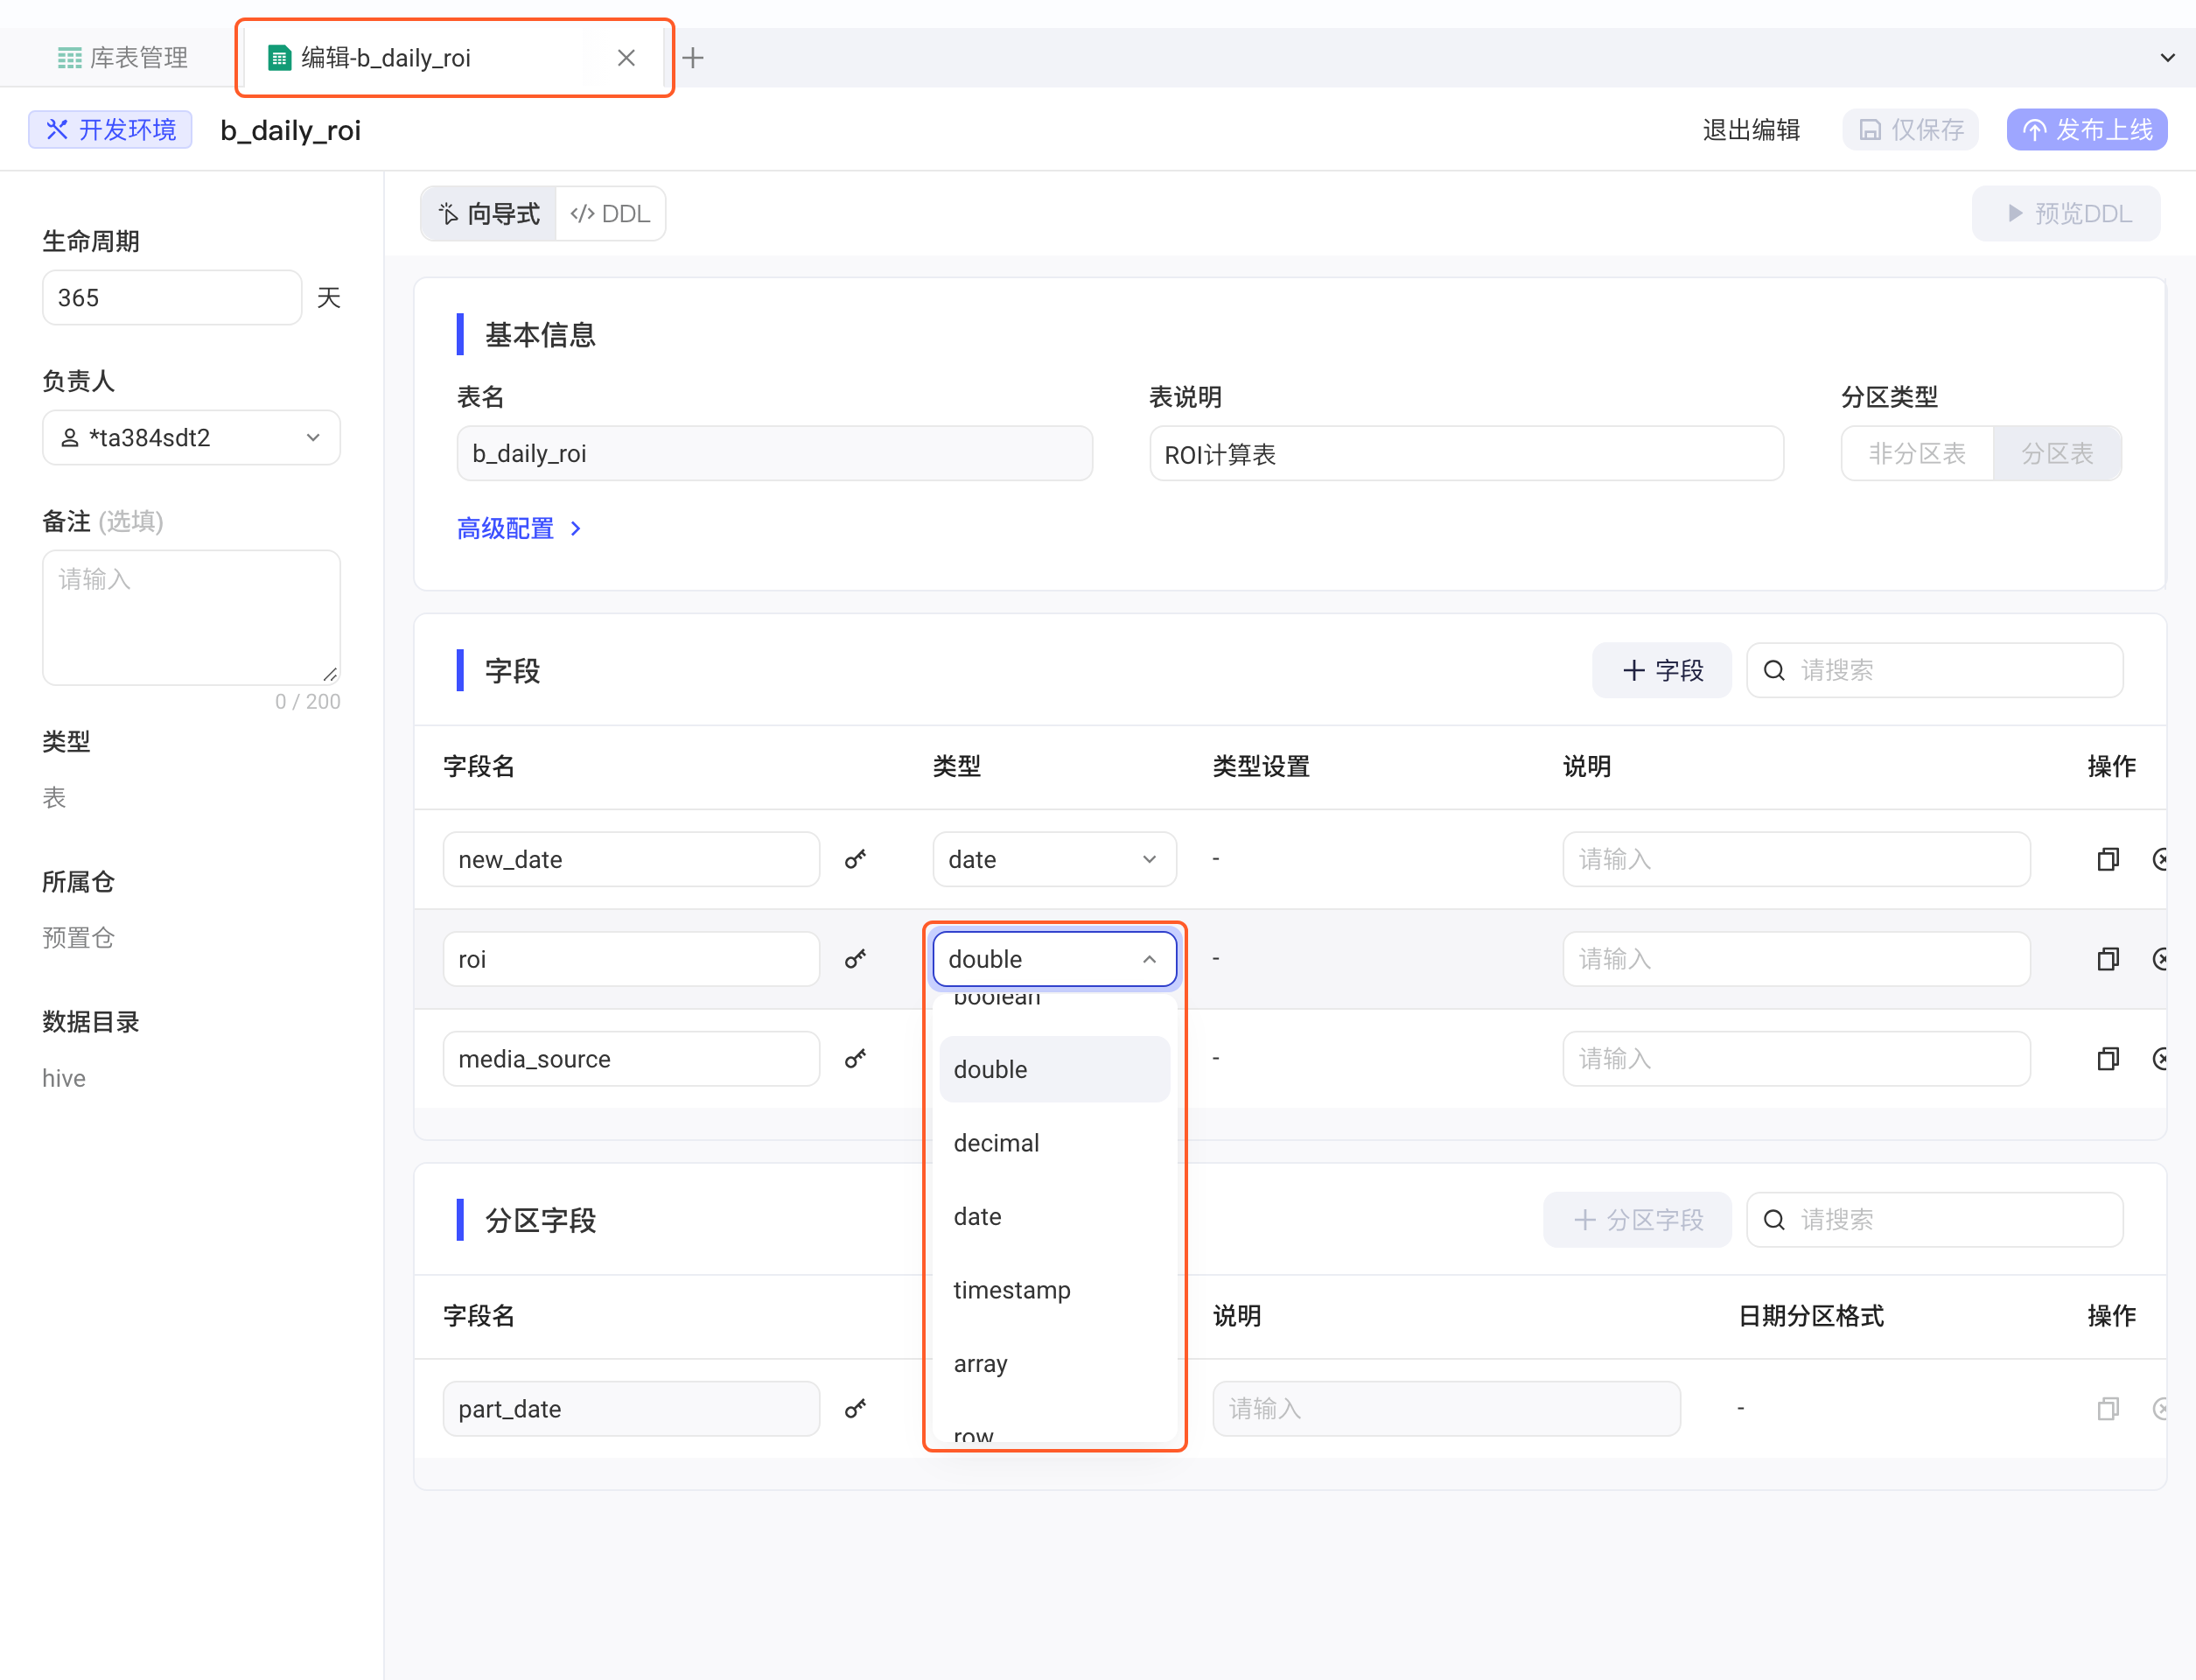Focus the 生命周期 days input
Screen dimensions: 2196x1680
click(x=172, y=298)
